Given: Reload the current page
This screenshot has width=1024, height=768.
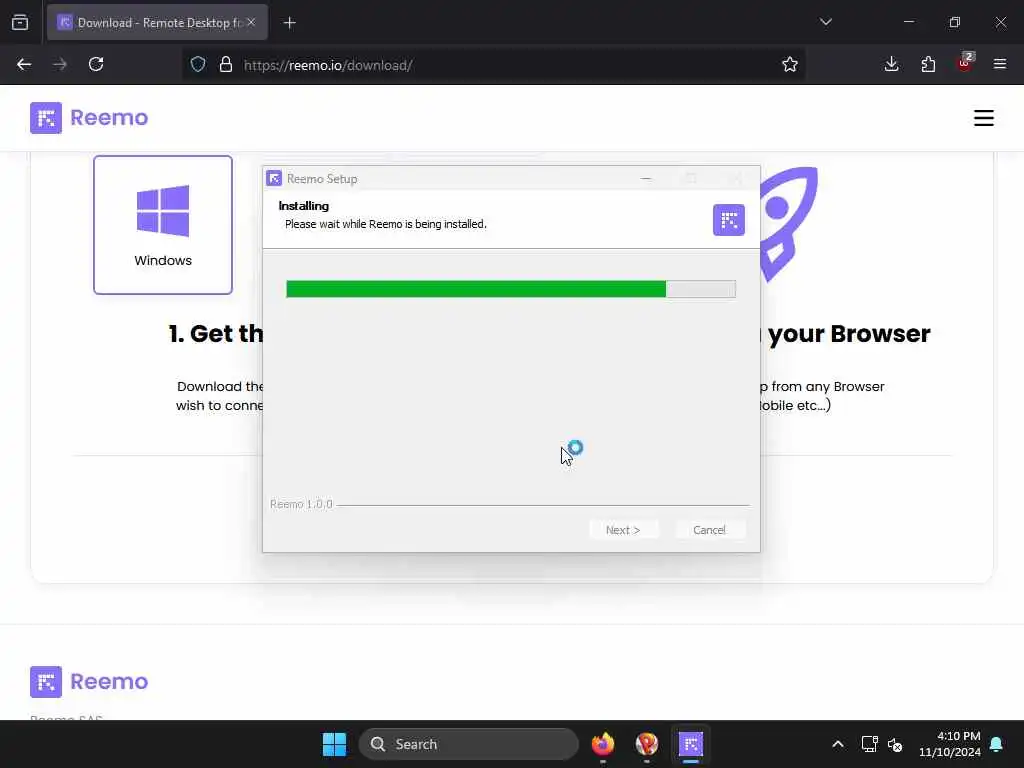Looking at the screenshot, I should click(x=96, y=64).
